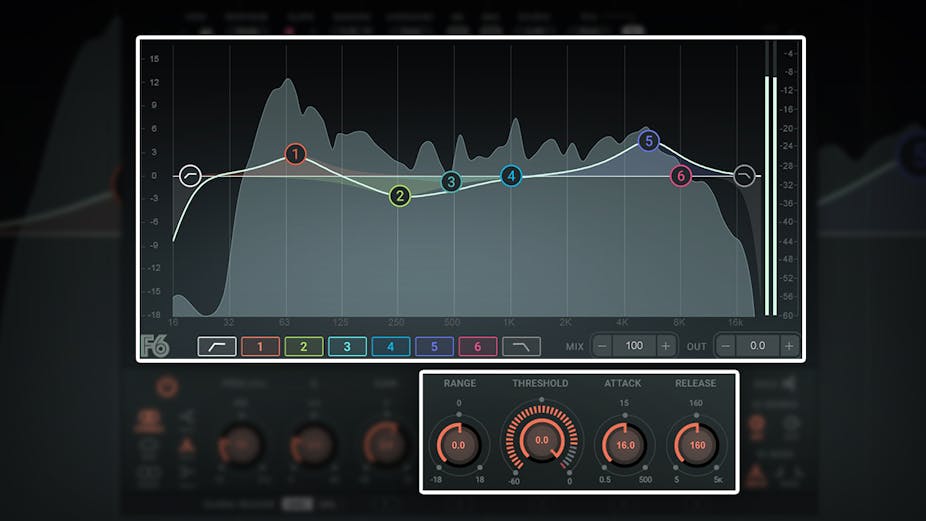Select the low-pass filter node on the EQ curve

pyautogui.click(x=743, y=177)
